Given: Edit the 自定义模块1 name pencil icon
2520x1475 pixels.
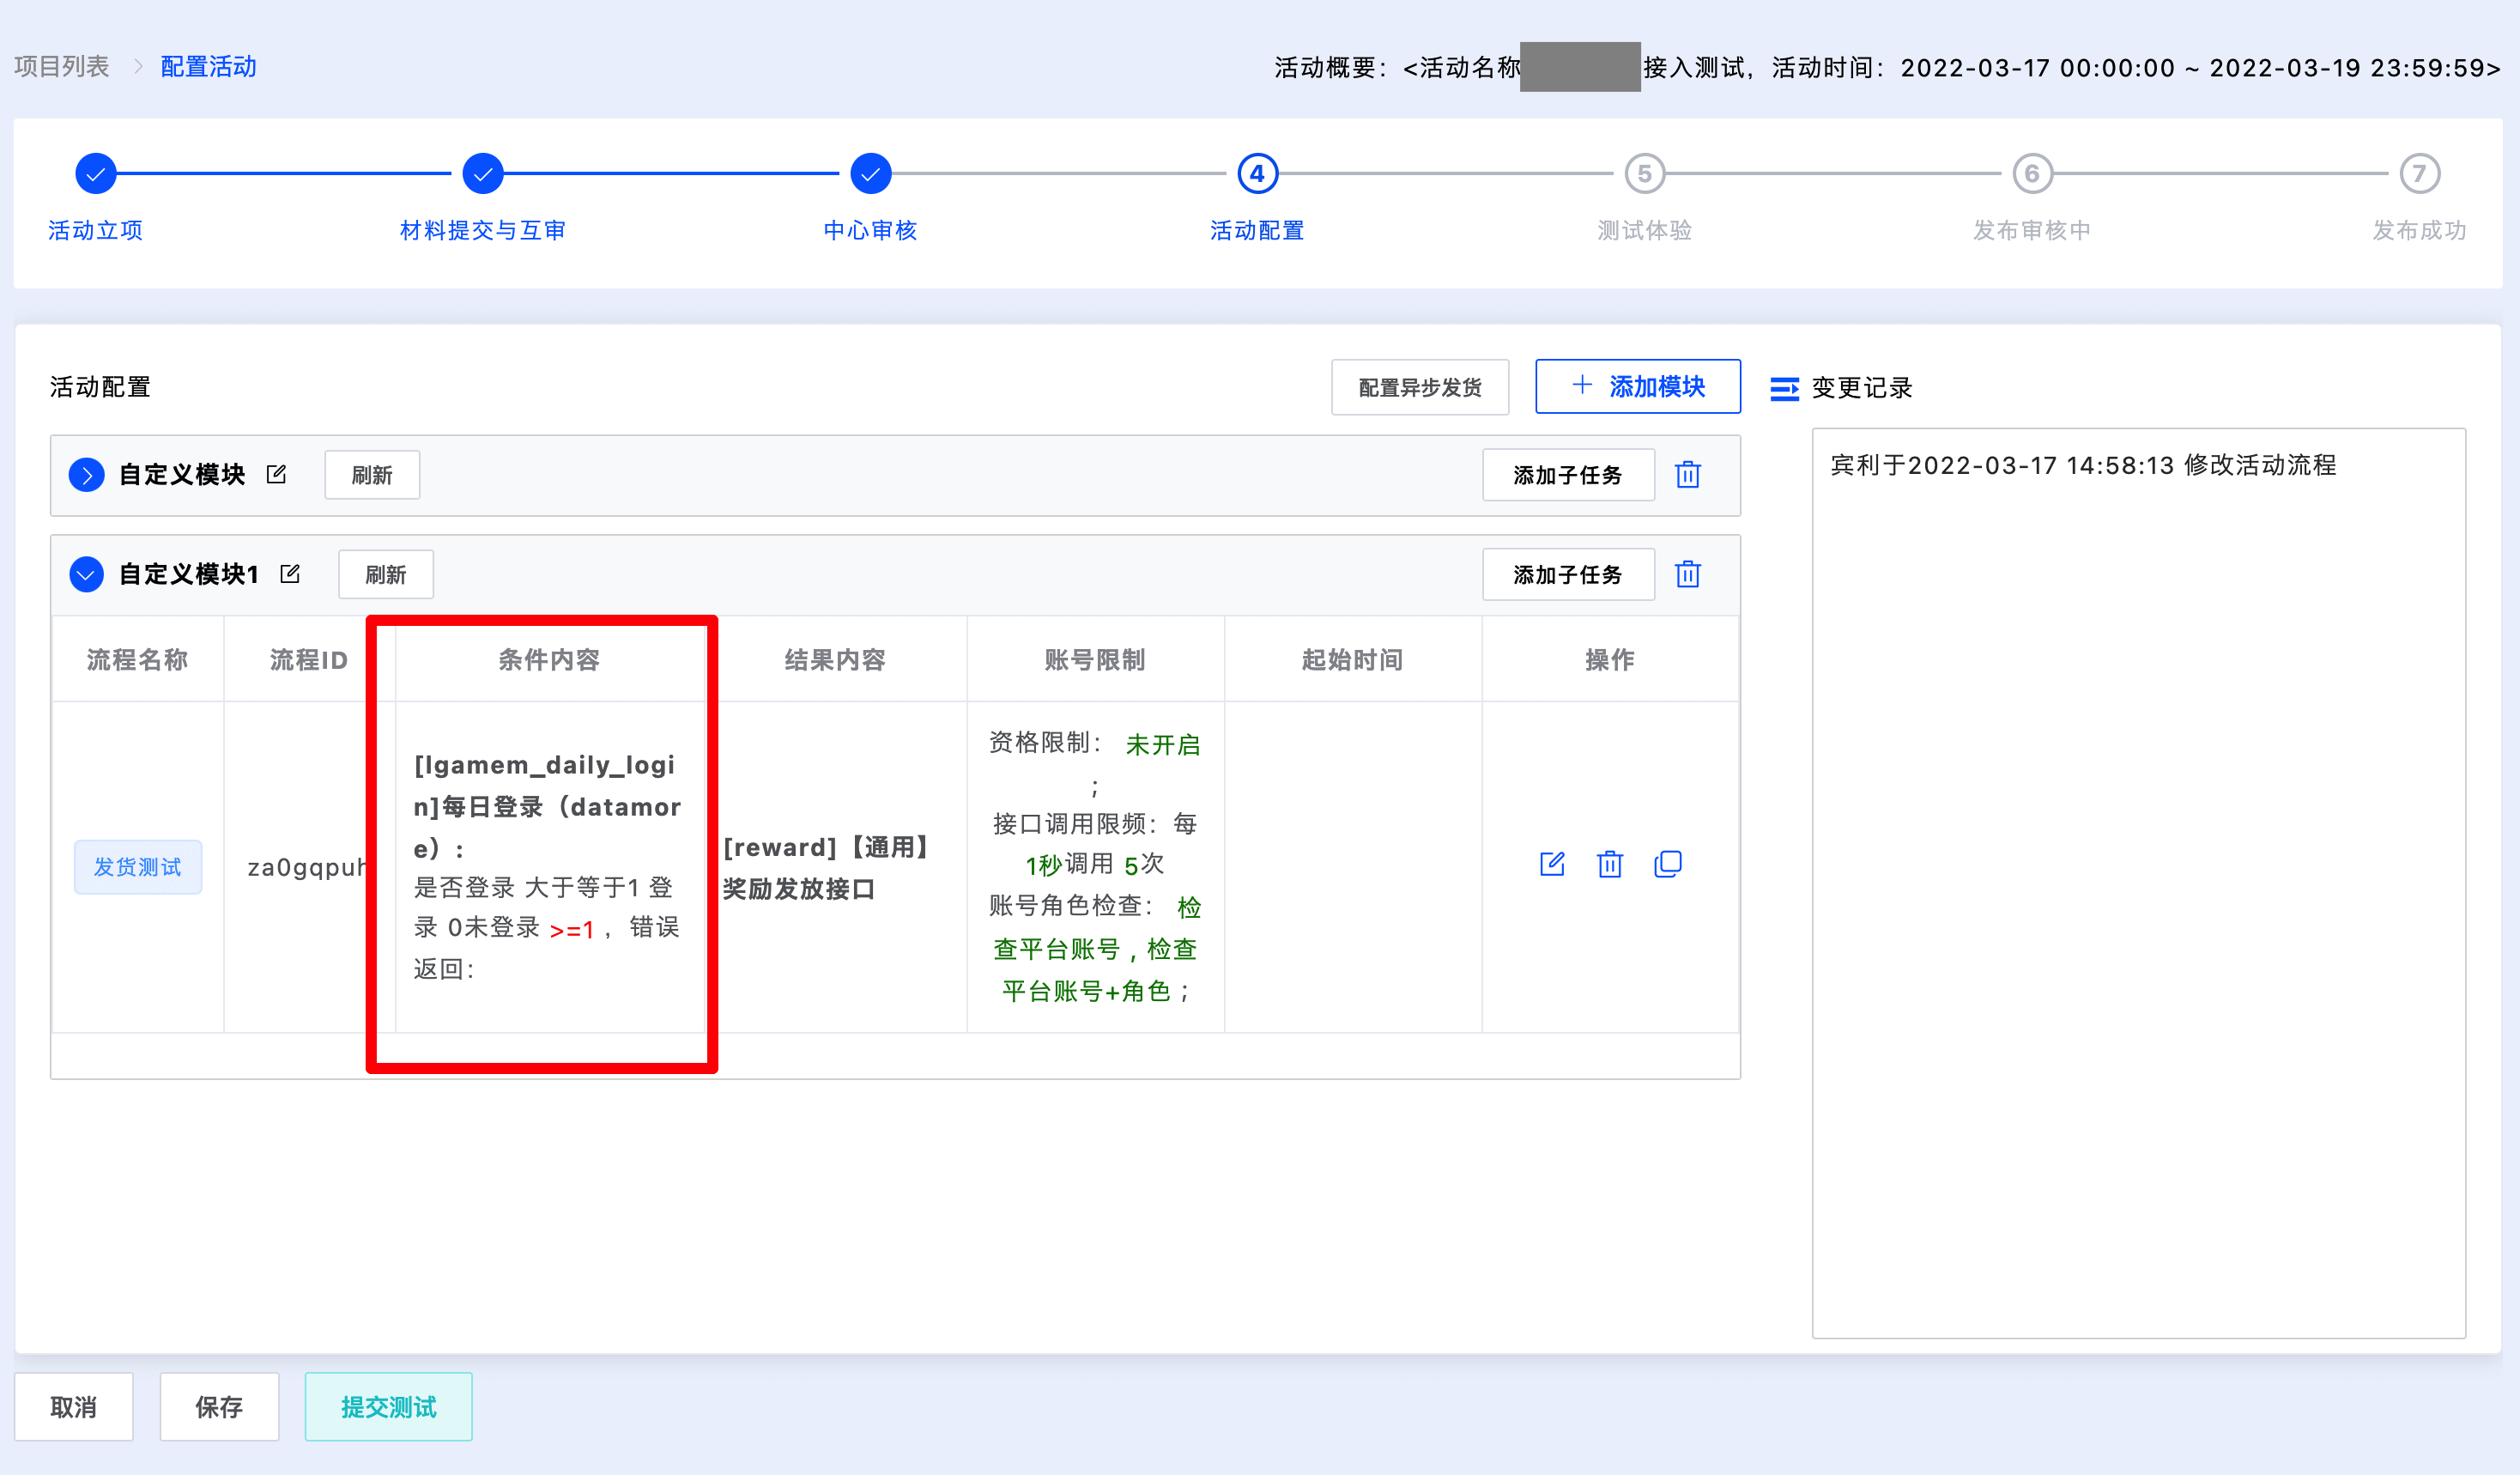Looking at the screenshot, I should coord(290,574).
